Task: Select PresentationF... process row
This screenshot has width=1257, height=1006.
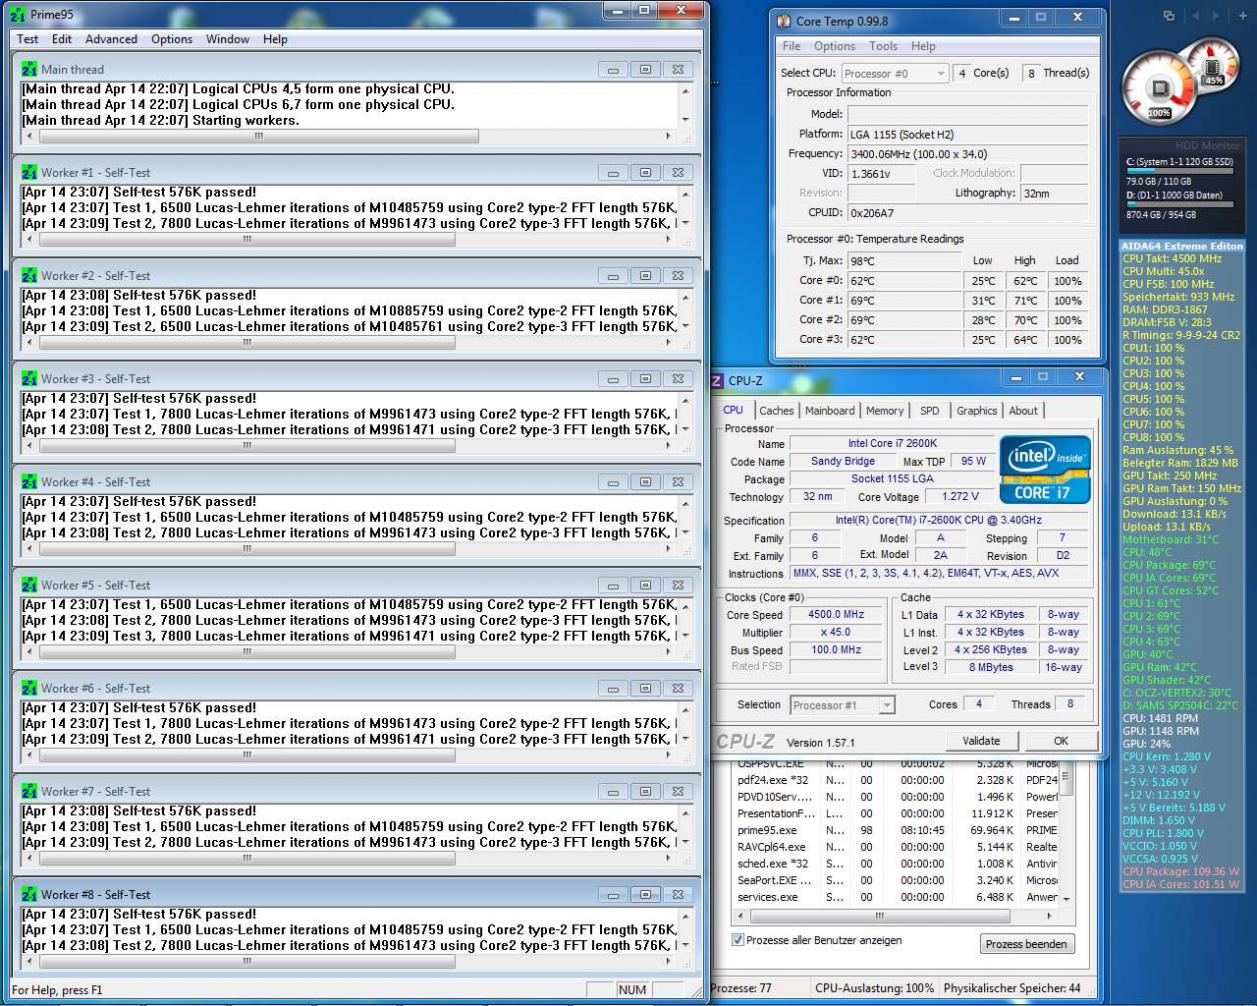Action: coord(895,814)
